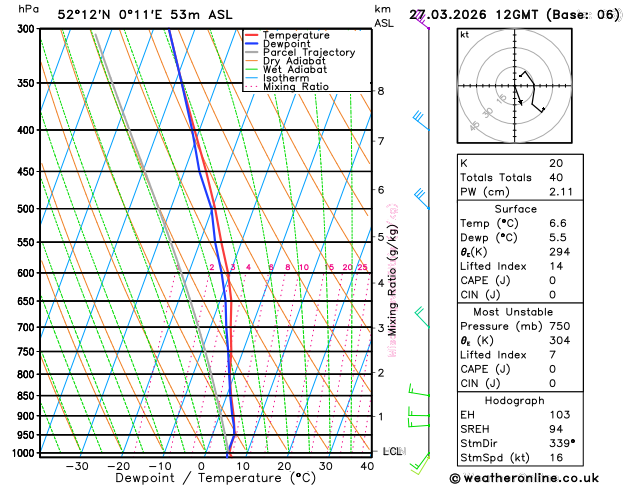
Task: Click the 'Pressure (mb)' value 750
Action: (x=560, y=326)
